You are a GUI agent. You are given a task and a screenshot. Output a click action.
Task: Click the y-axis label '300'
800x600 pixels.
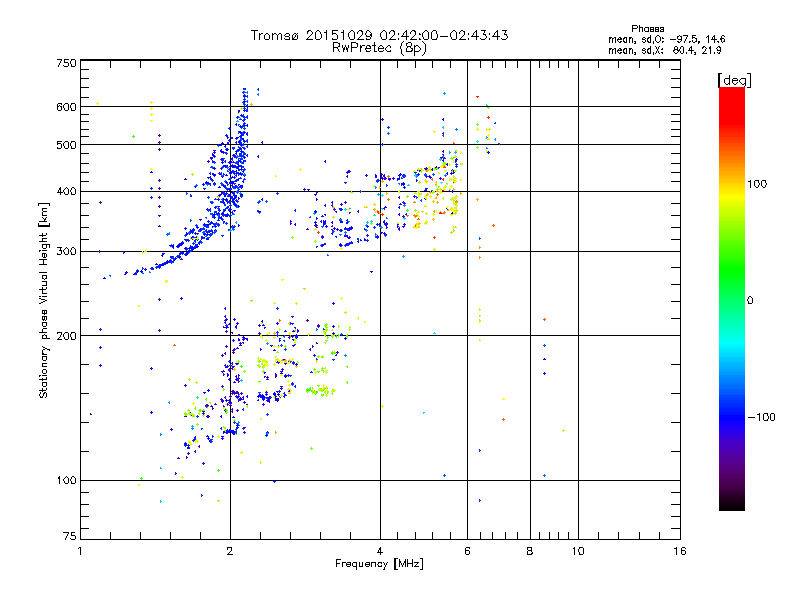click(x=66, y=251)
